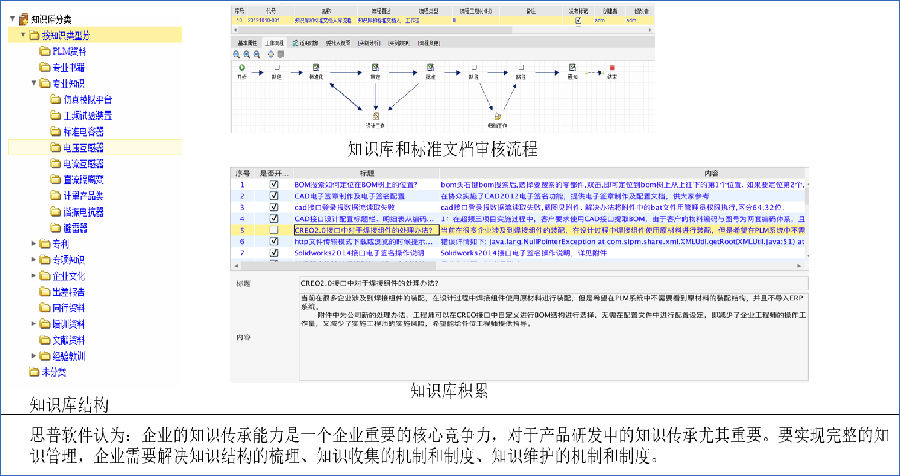This screenshot has height=476, width=900.
Task: Select the green start node in workflow
Action: tap(241, 68)
